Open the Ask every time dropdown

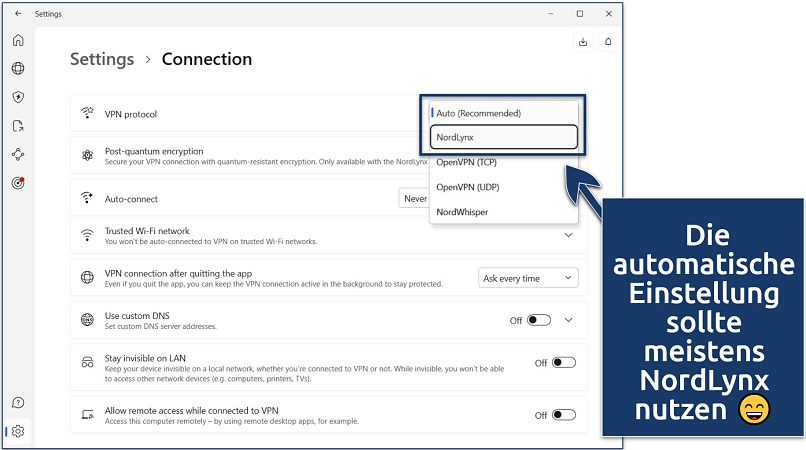[528, 278]
